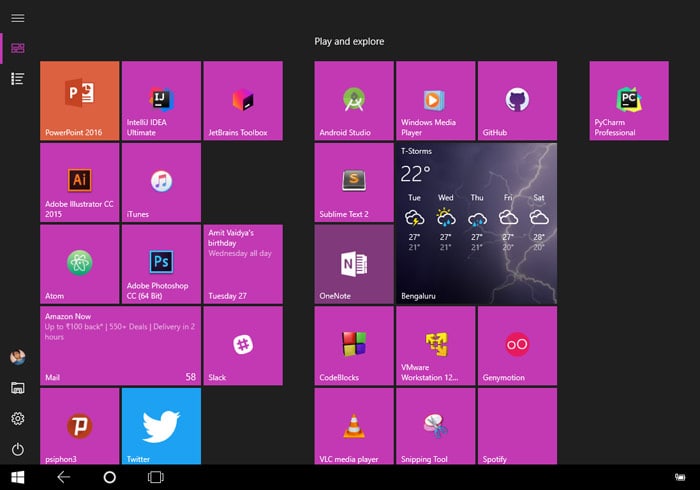Open the iTunes tile

[161, 183]
